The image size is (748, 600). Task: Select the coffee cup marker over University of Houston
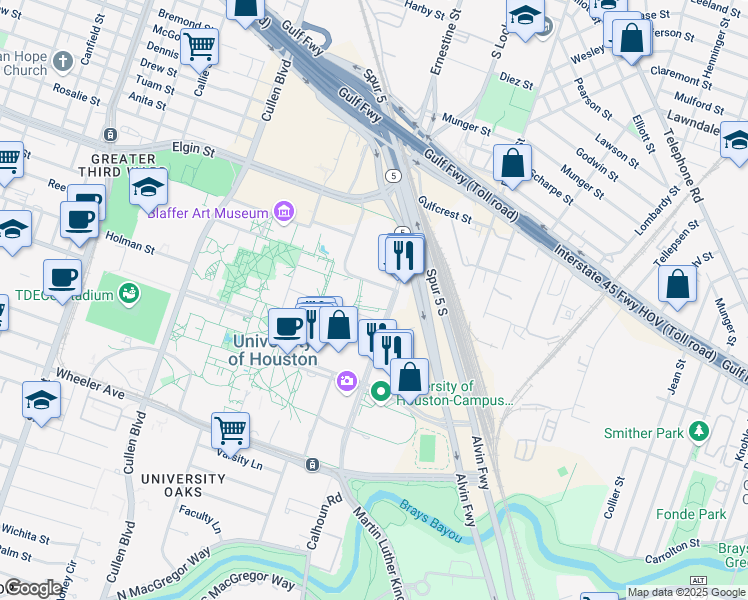click(287, 328)
